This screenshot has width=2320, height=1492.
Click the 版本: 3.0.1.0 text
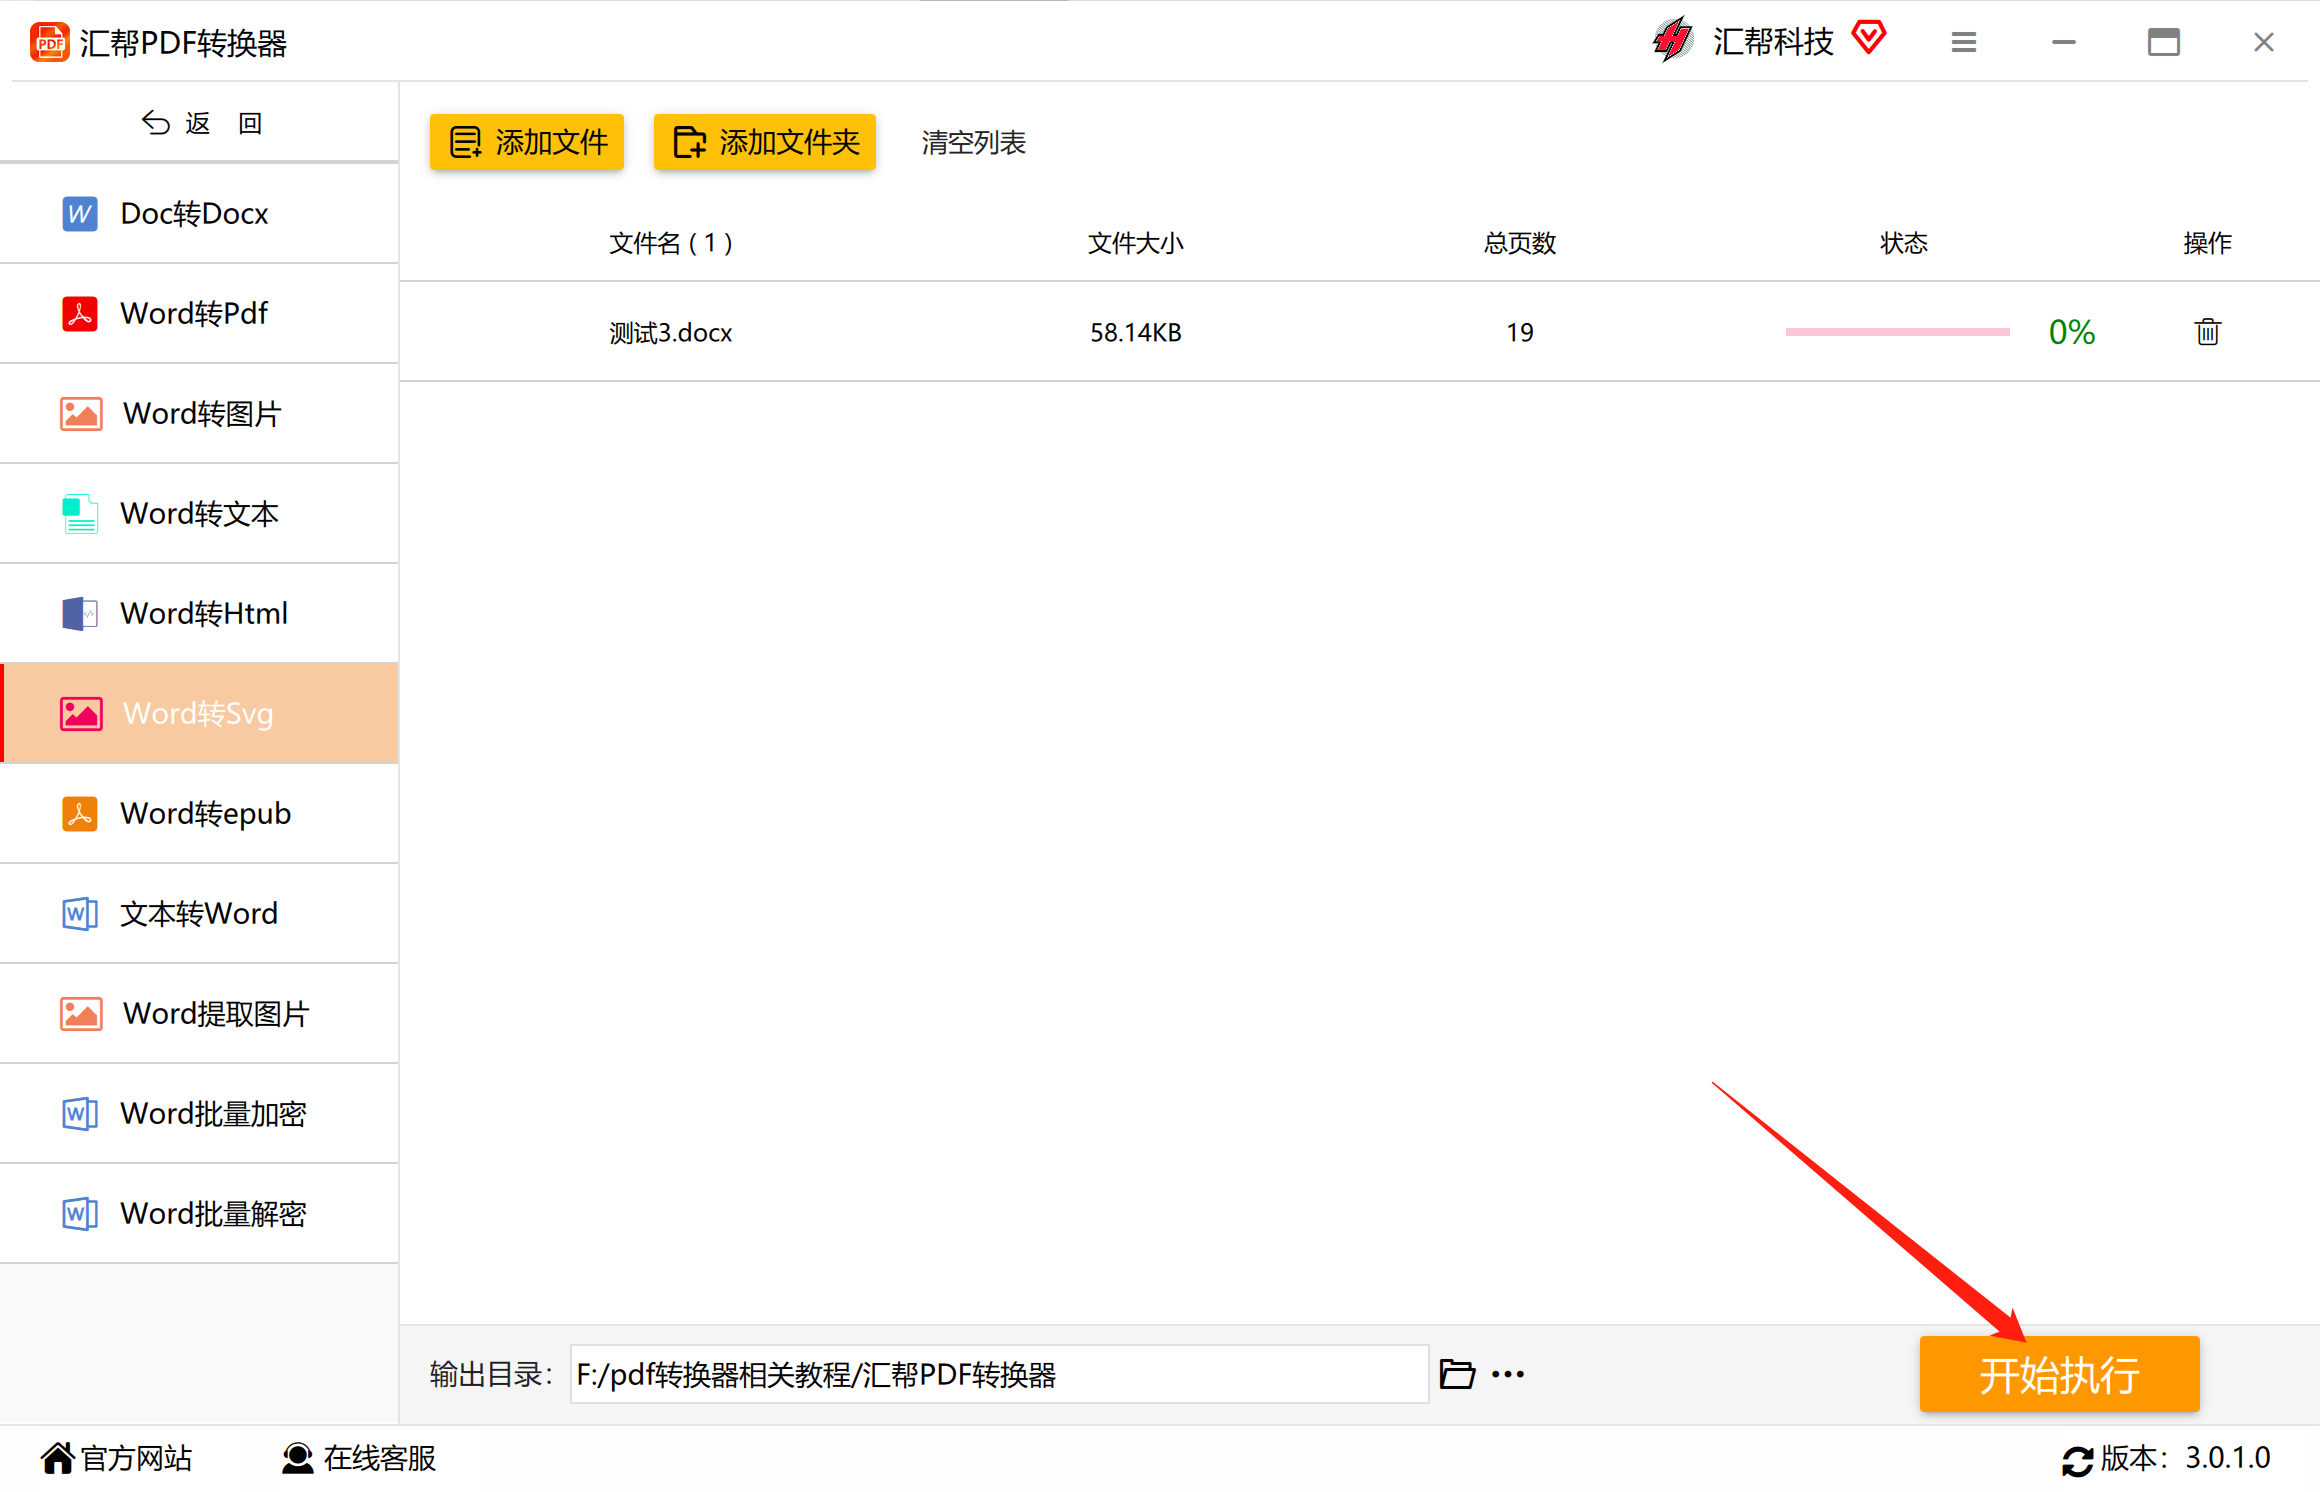pyautogui.click(x=2185, y=1458)
